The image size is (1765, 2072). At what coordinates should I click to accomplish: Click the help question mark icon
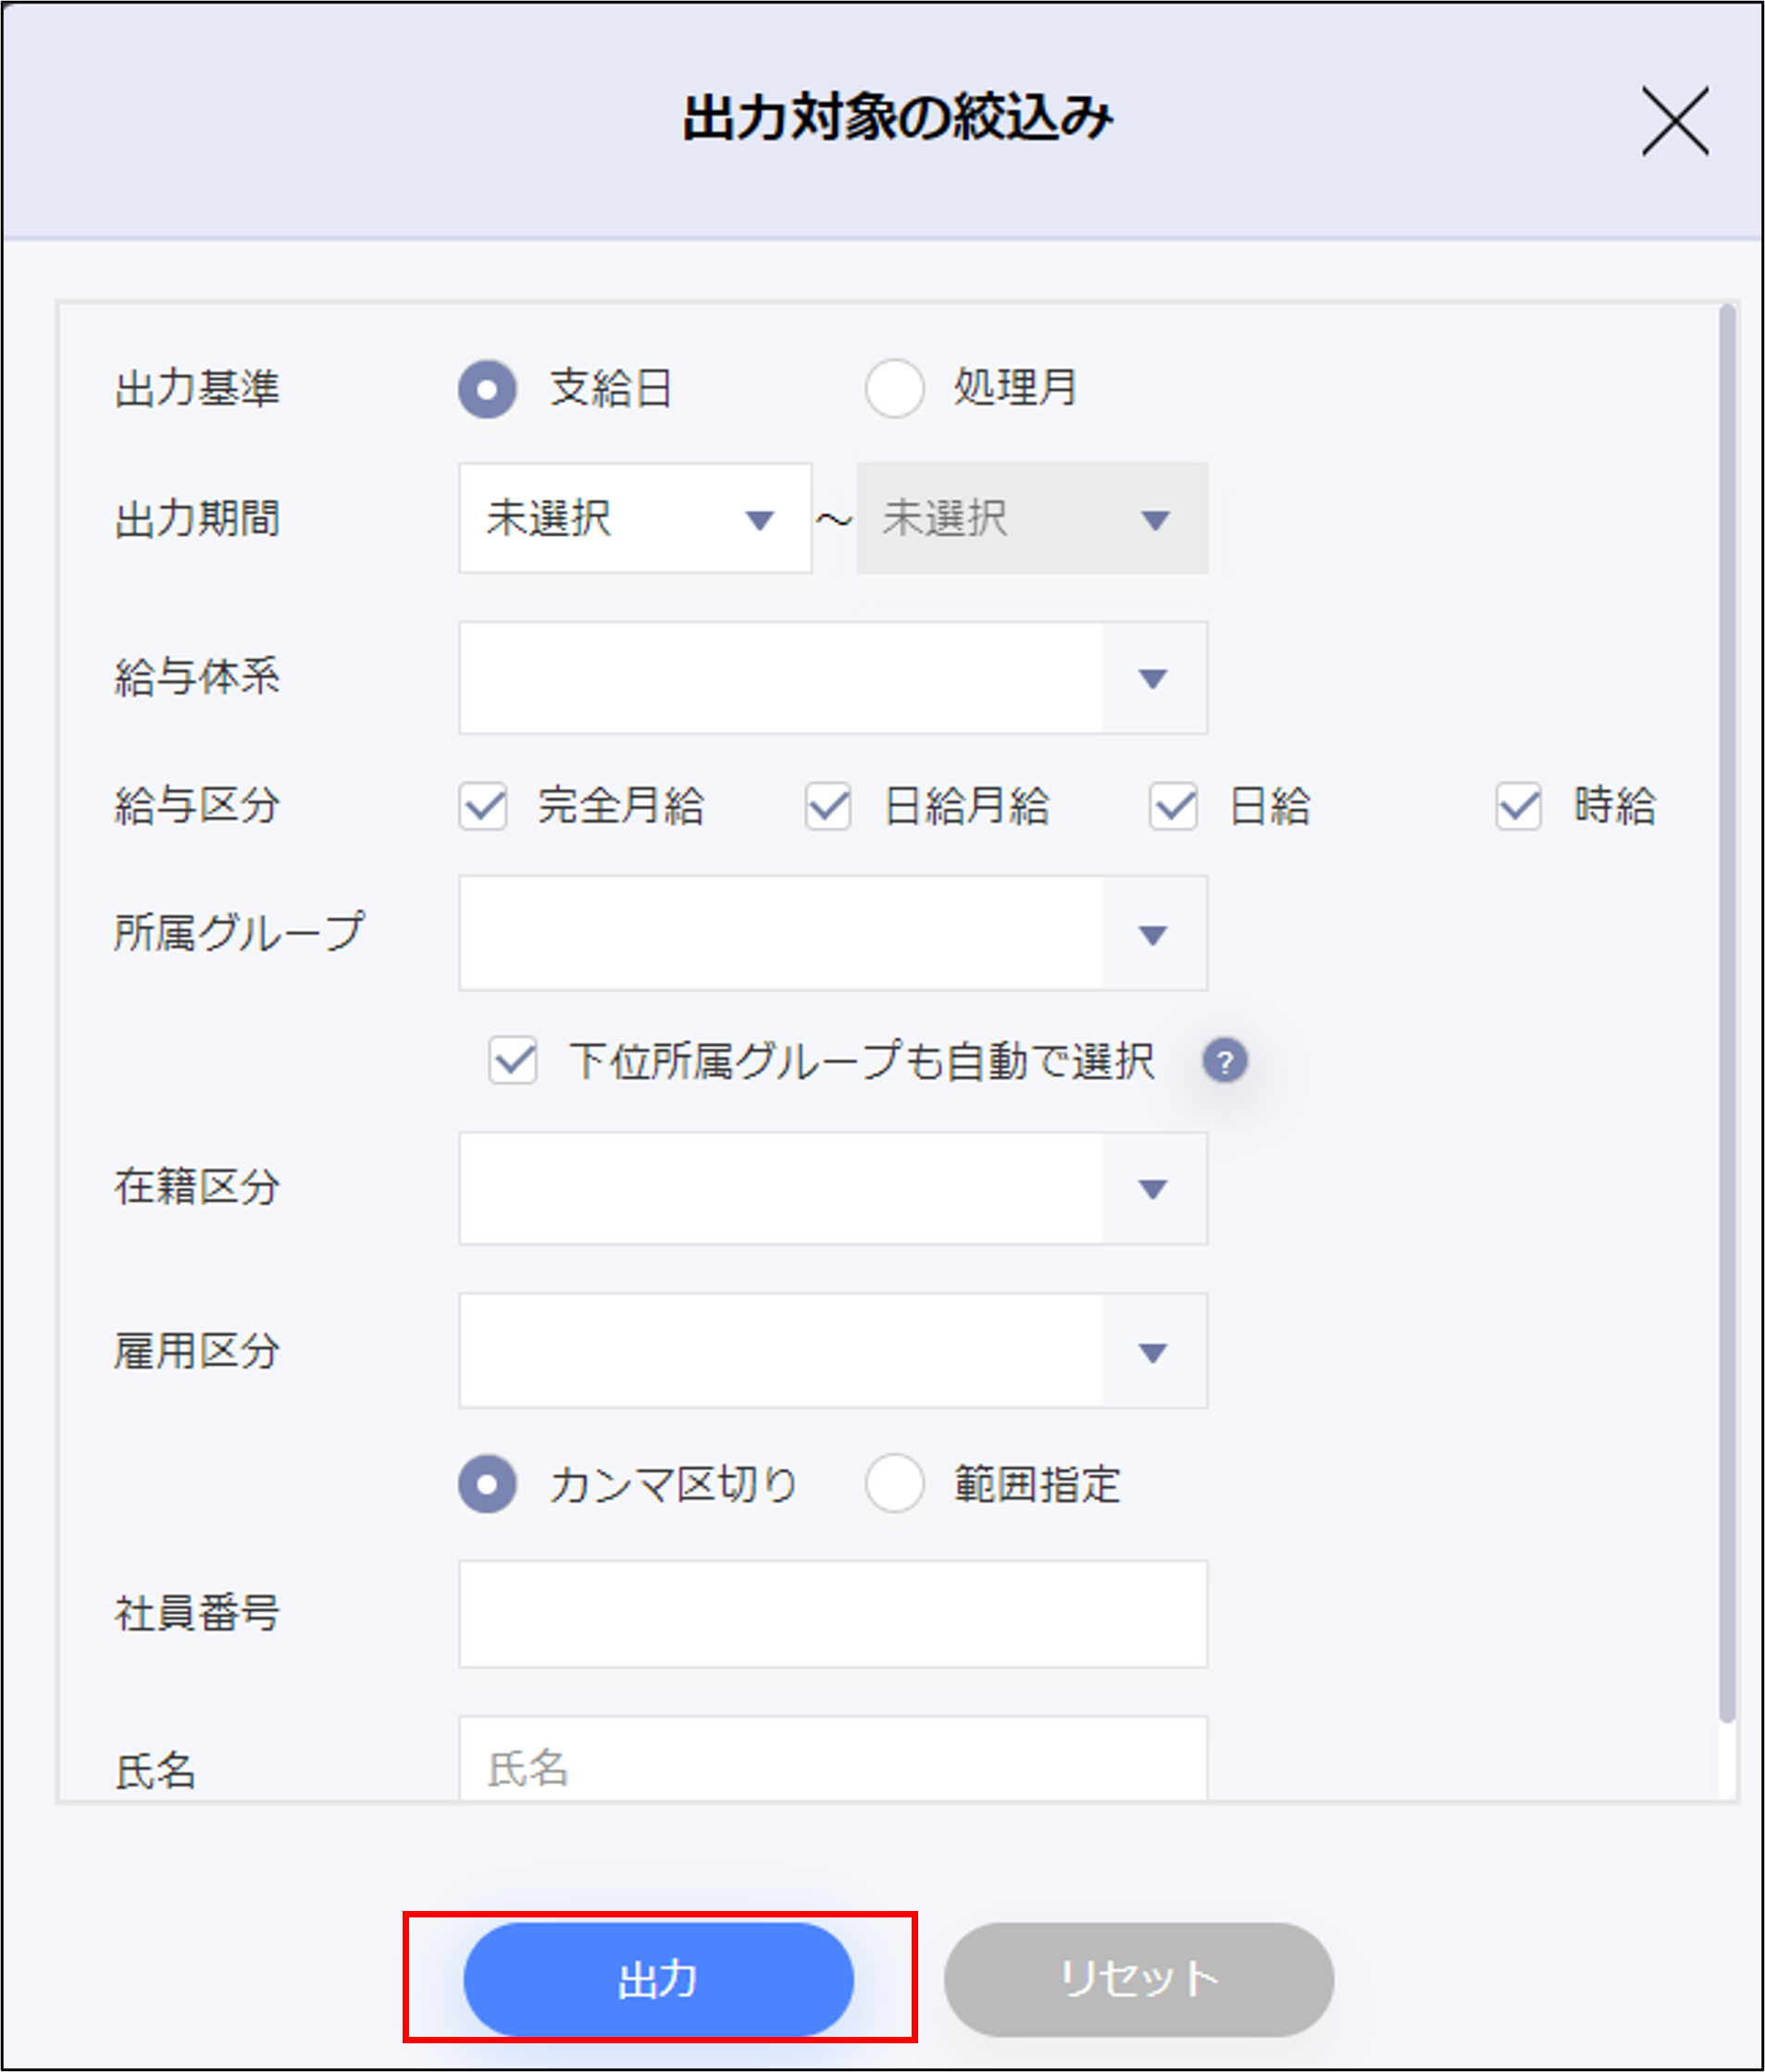pyautogui.click(x=1224, y=1061)
